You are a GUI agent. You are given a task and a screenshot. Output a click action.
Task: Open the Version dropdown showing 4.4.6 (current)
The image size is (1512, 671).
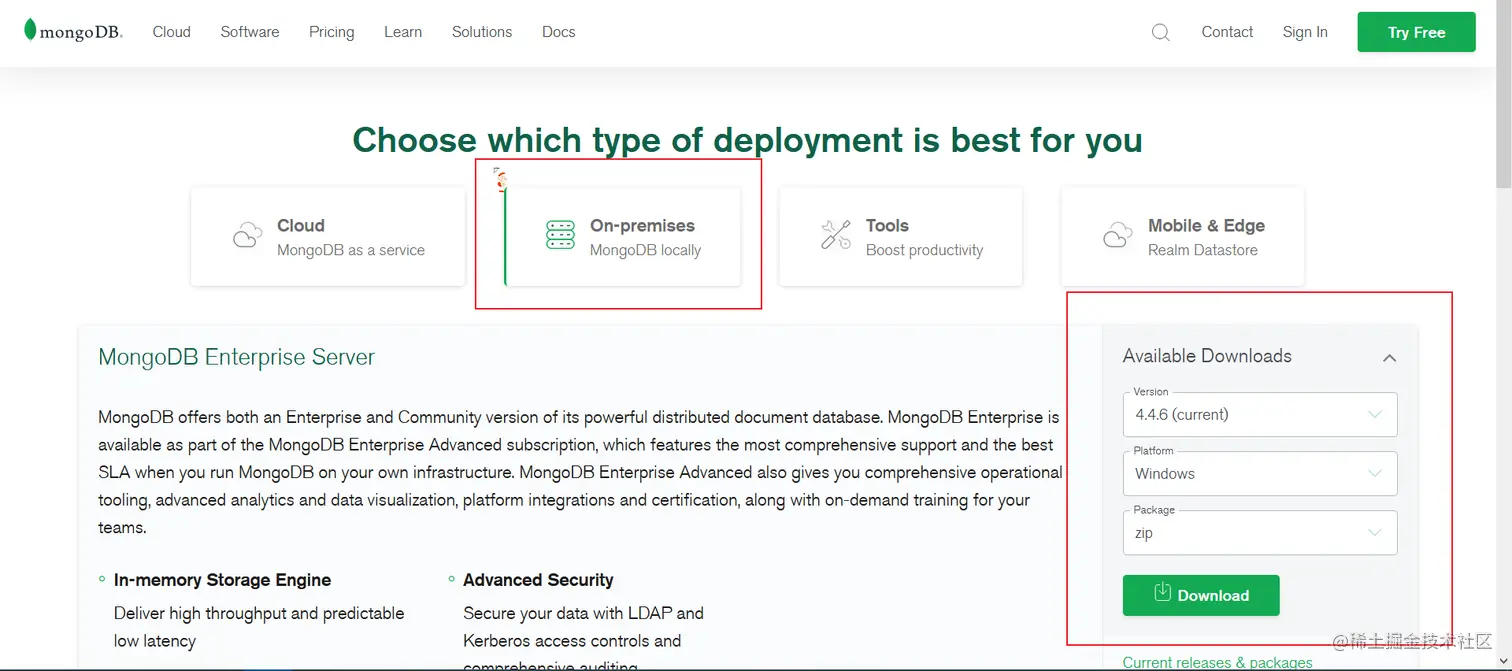click(x=1260, y=414)
